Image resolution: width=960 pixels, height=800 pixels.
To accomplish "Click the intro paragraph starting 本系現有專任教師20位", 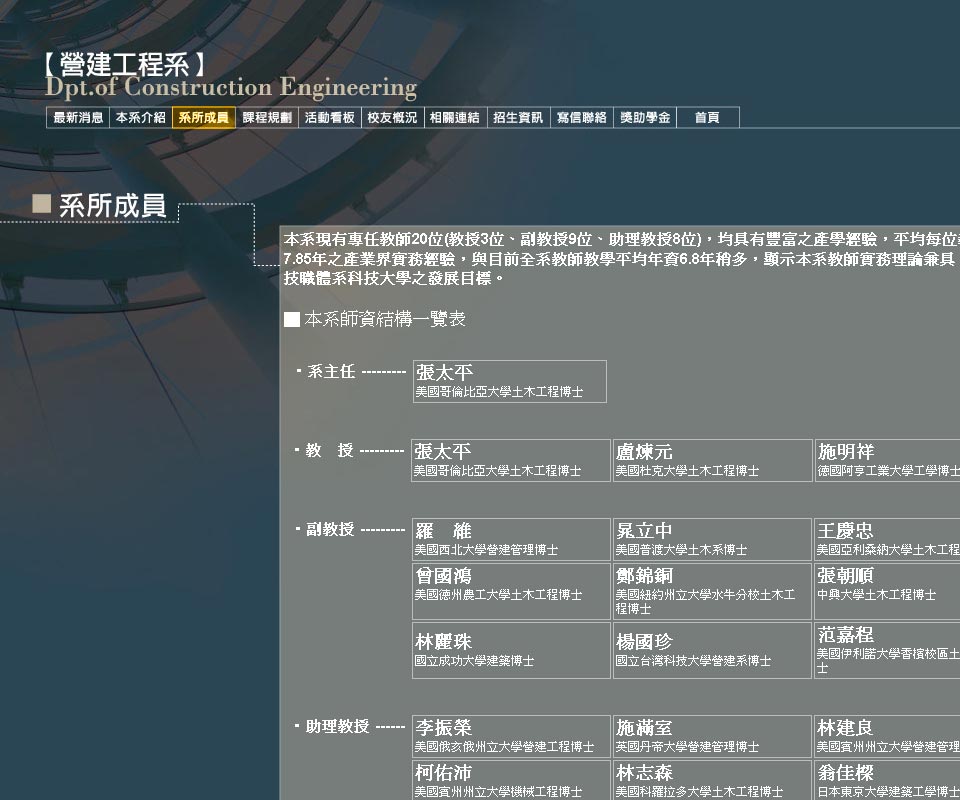I will pos(621,259).
